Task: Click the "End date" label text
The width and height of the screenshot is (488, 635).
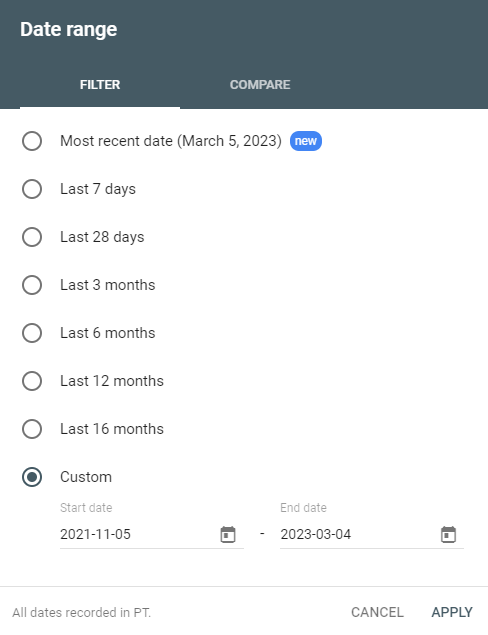Action: click(x=303, y=507)
